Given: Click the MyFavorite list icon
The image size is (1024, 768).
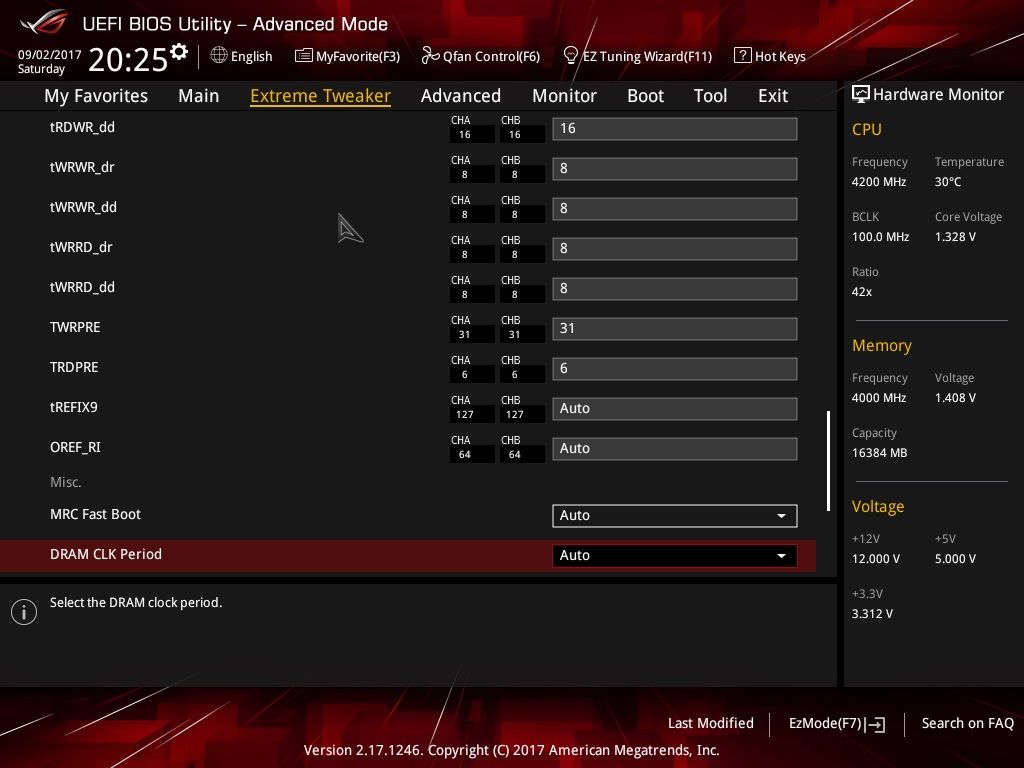Looking at the screenshot, I should [x=304, y=56].
